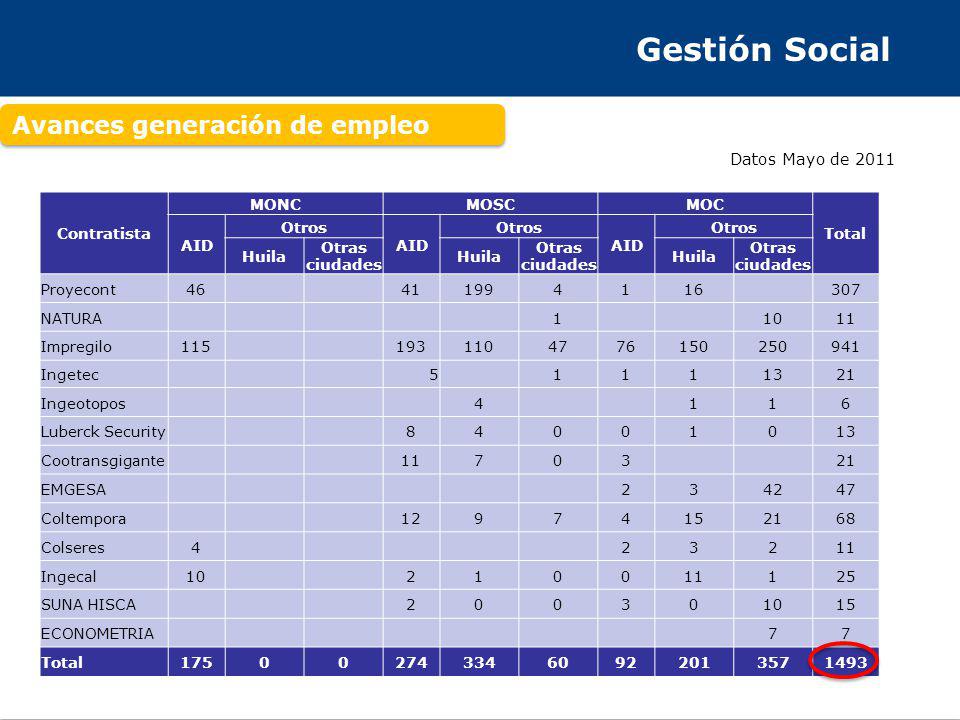This screenshot has width=960, height=720.
Task: Select the "Cootransgigante" row label
Action: (103, 461)
